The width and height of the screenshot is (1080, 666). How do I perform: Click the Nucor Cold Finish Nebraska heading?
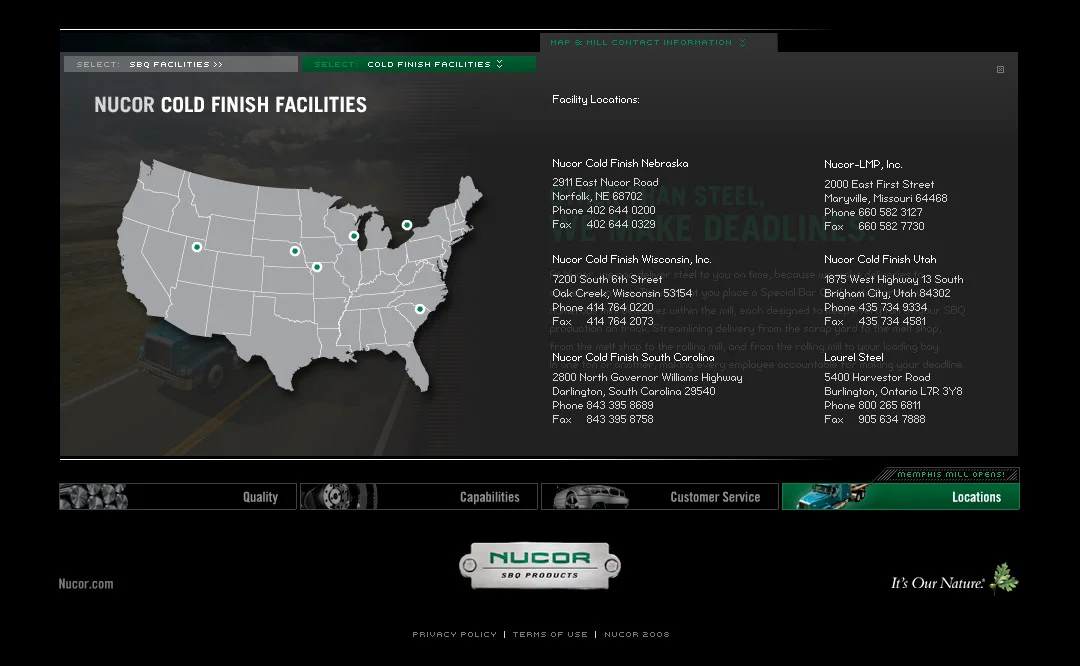(x=620, y=163)
